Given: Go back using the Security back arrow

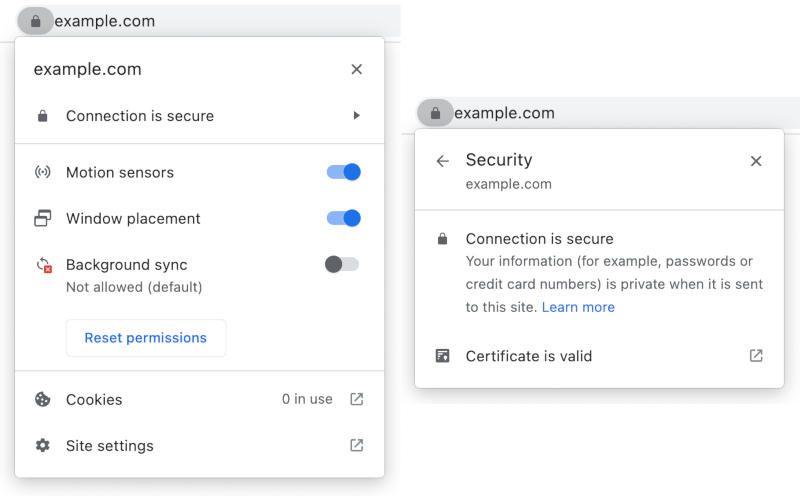Looking at the screenshot, I should (x=443, y=161).
